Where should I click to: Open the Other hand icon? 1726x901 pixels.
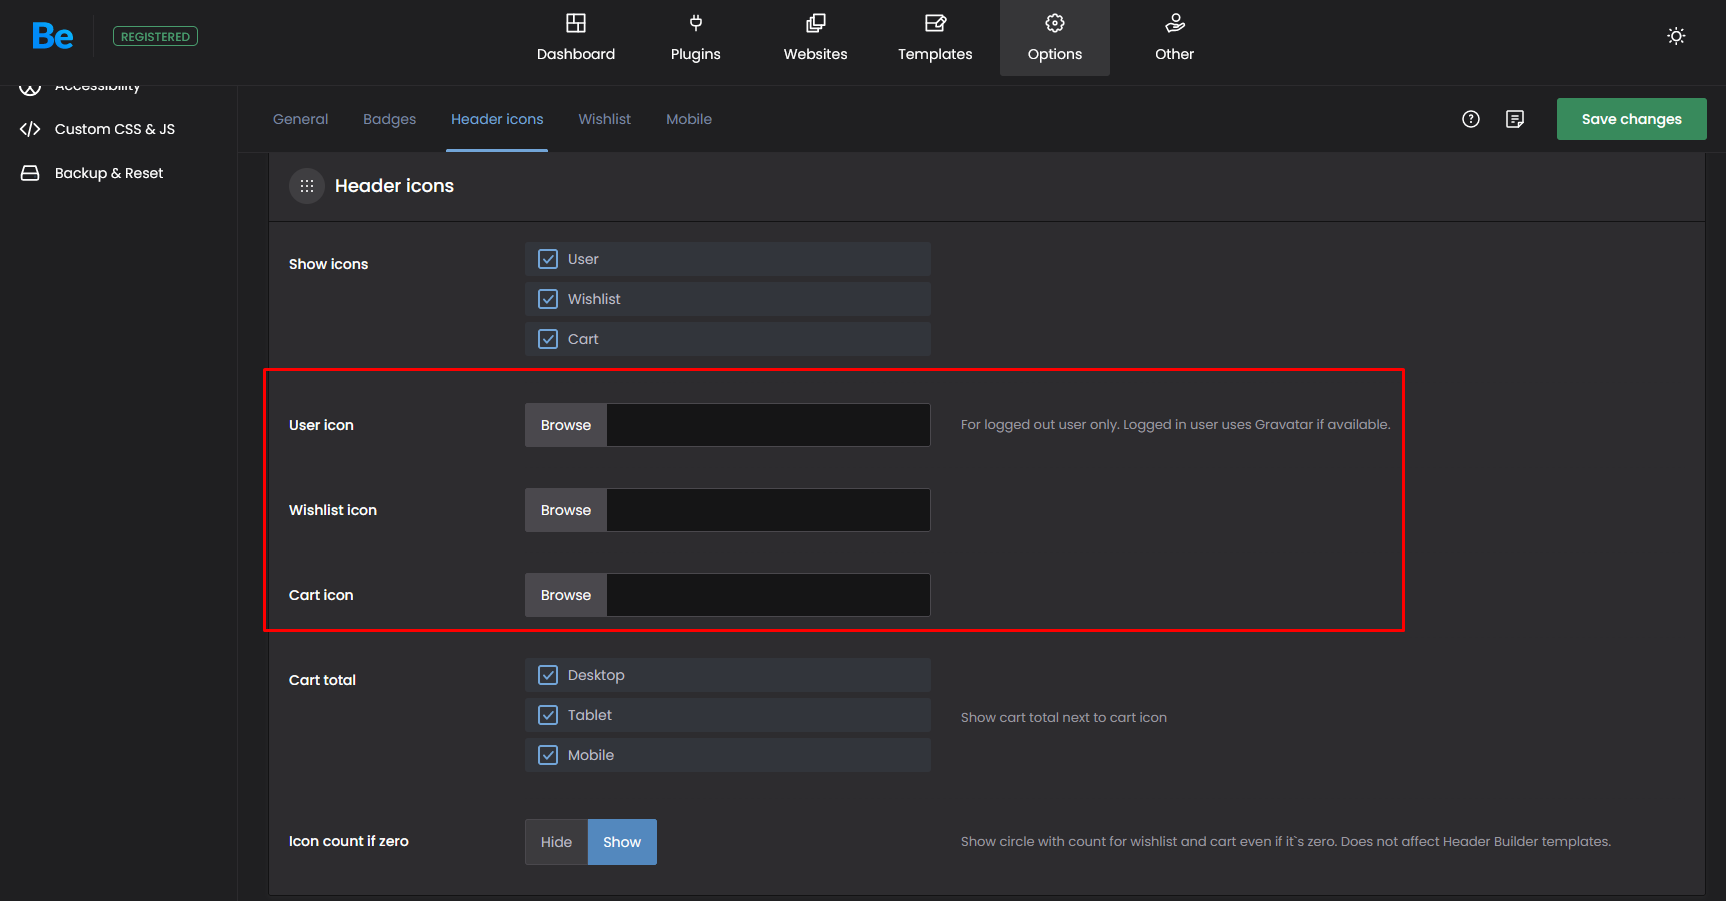coord(1175,23)
